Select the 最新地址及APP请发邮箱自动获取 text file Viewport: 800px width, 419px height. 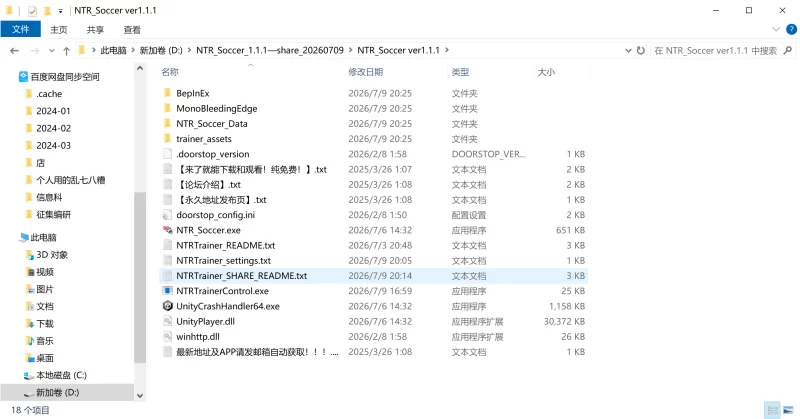tap(257, 352)
